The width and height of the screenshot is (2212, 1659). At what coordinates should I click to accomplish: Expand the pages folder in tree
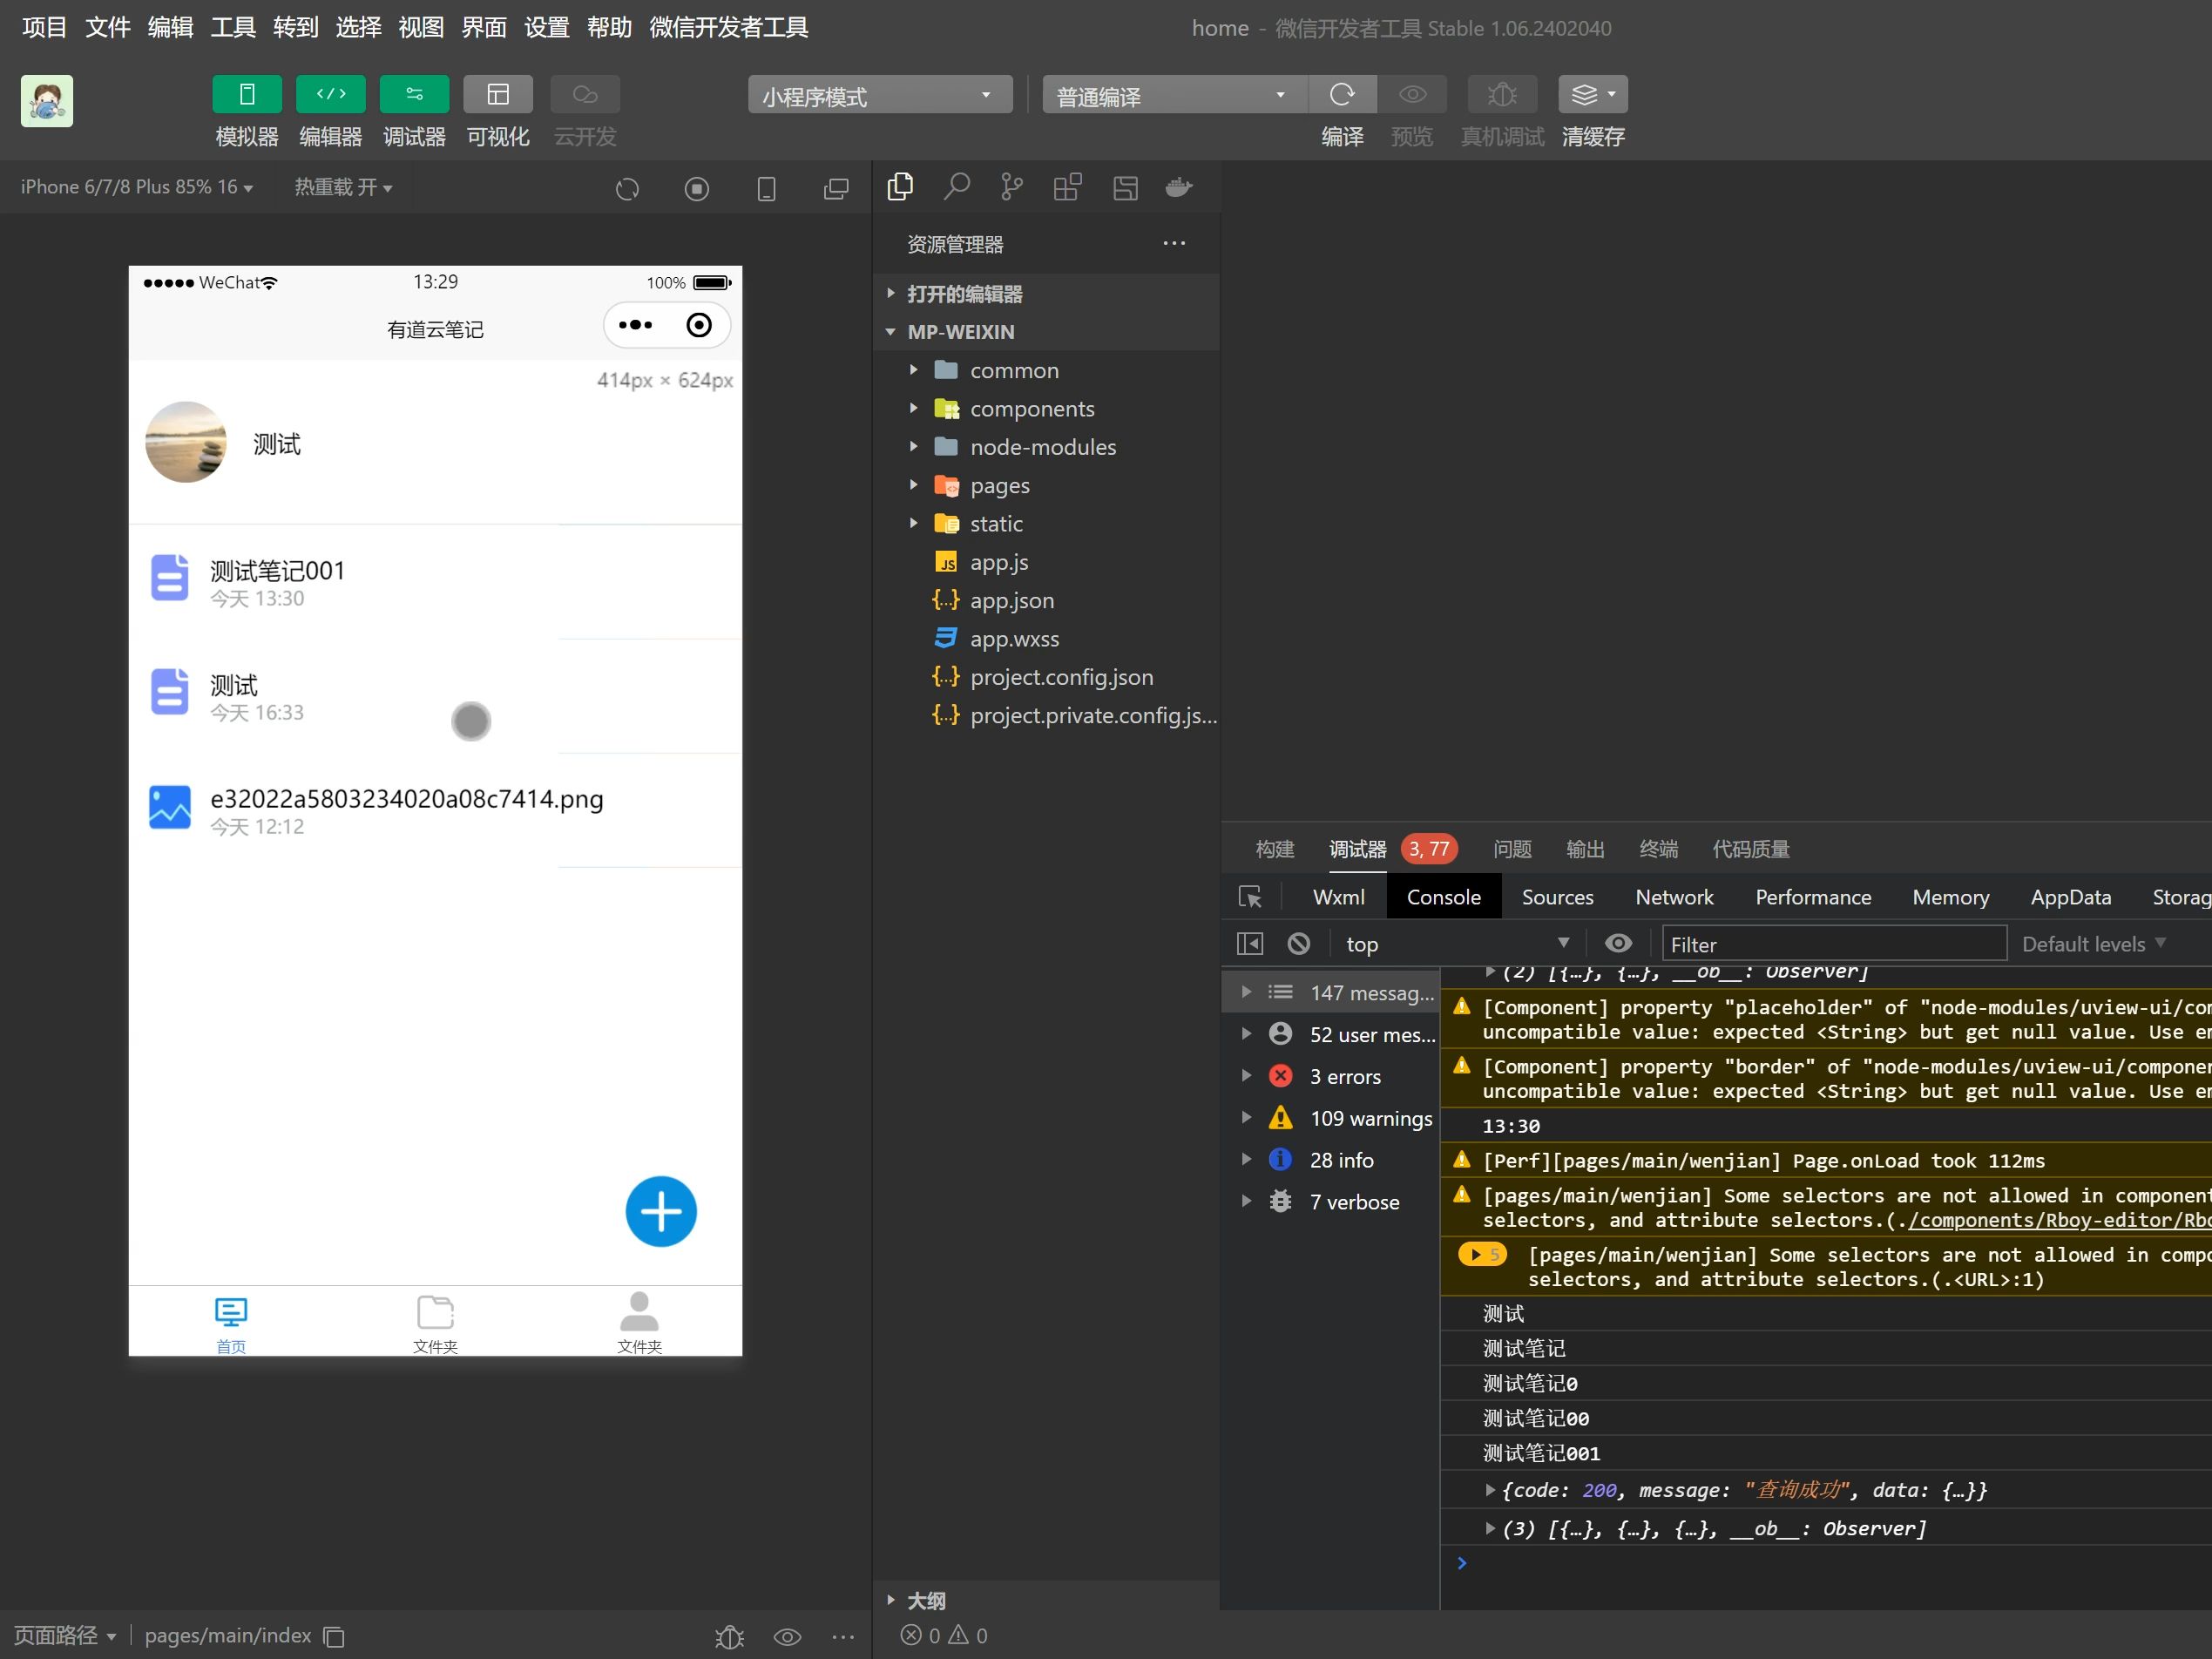click(x=911, y=484)
